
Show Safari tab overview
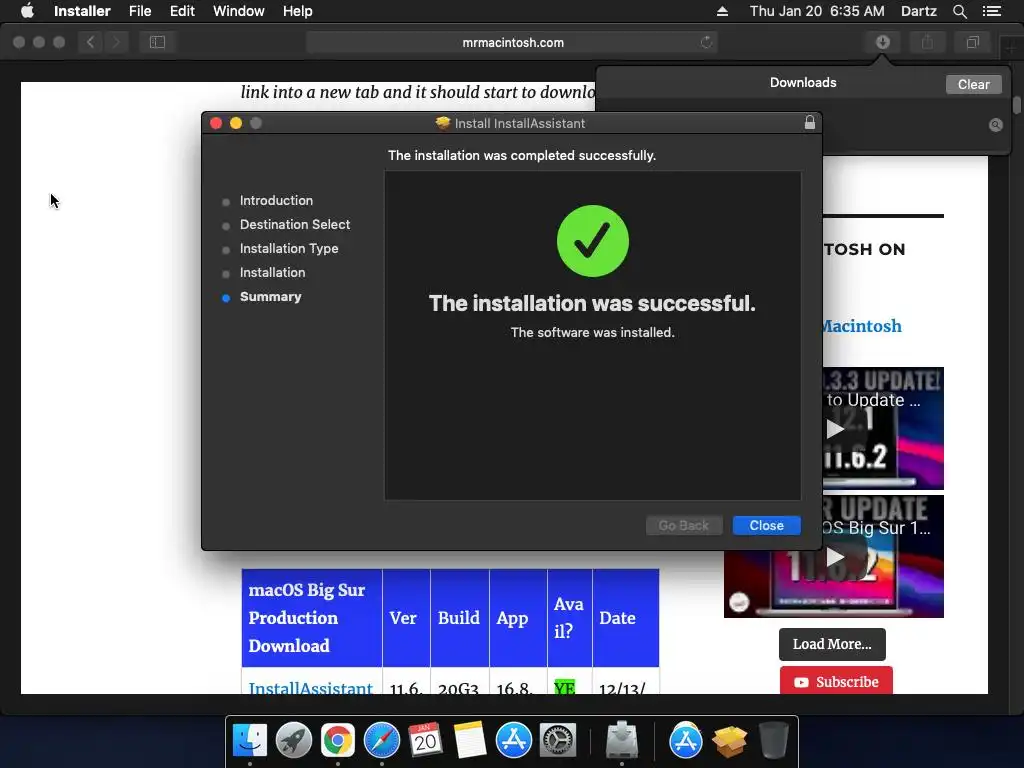pyautogui.click(x=972, y=42)
